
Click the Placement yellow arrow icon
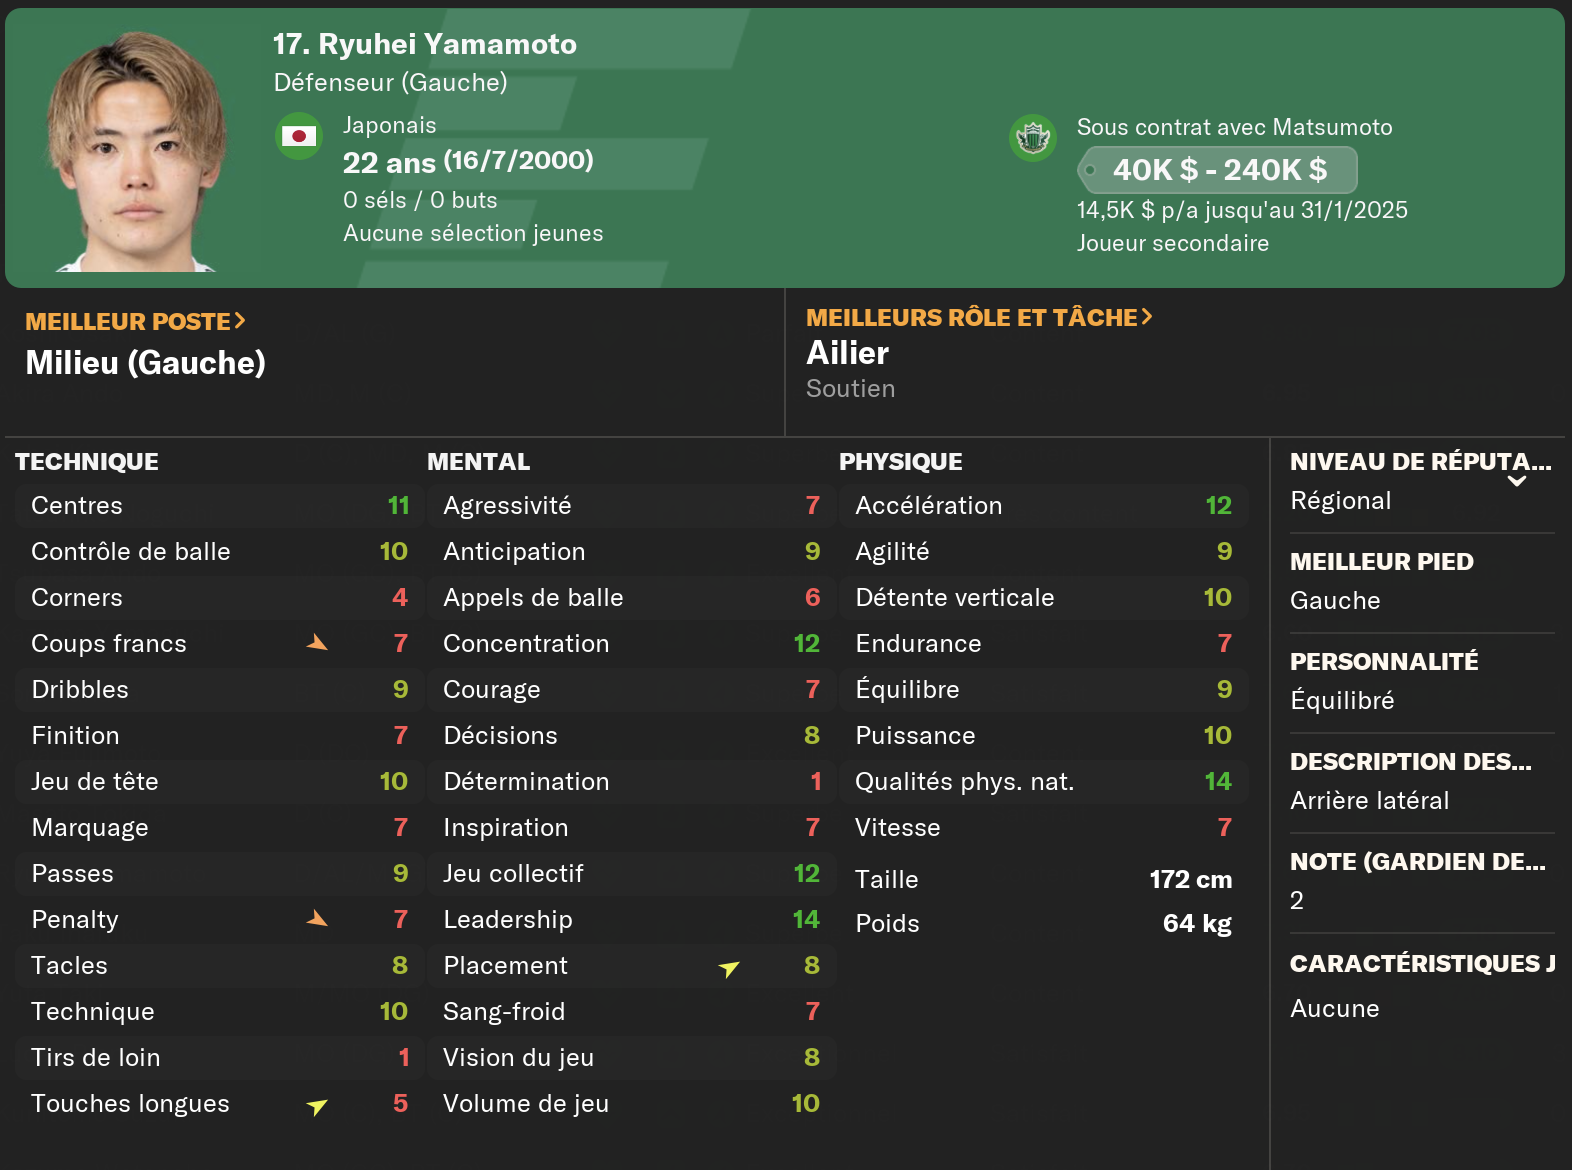tap(729, 967)
